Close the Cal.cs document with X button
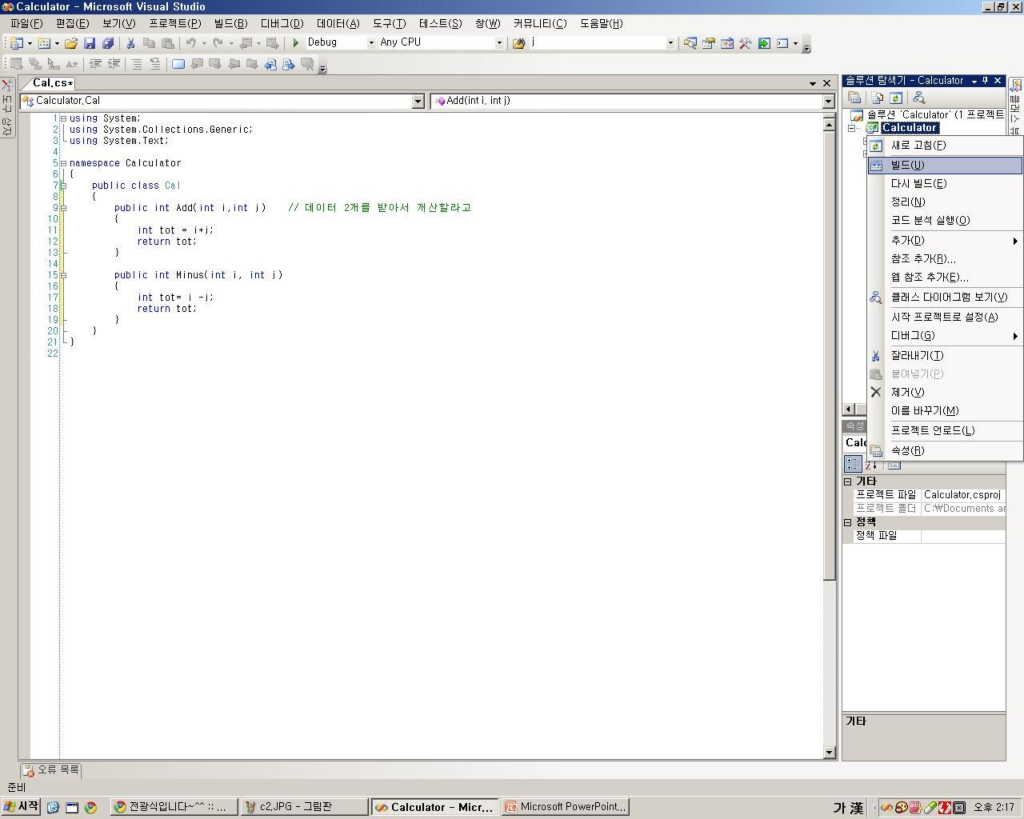Image resolution: width=1024 pixels, height=819 pixels. coord(827,83)
